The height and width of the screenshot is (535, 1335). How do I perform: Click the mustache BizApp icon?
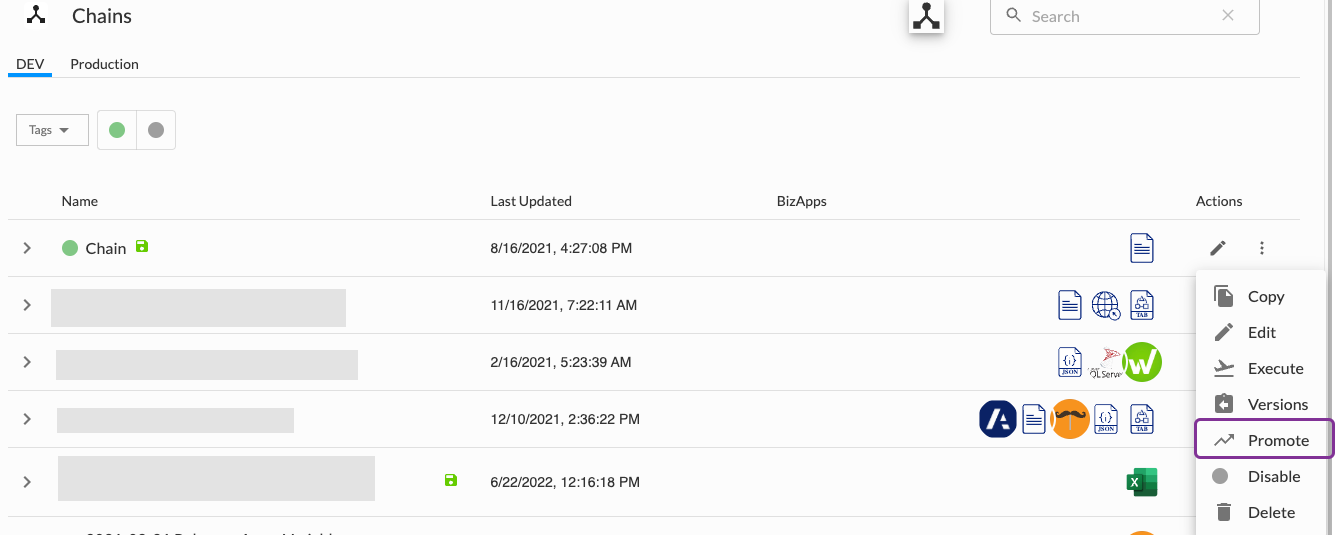1071,419
